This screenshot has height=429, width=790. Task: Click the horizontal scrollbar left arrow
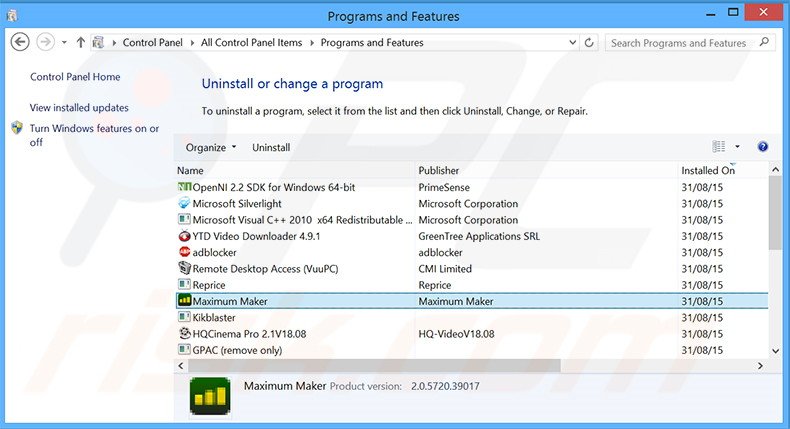pos(181,365)
